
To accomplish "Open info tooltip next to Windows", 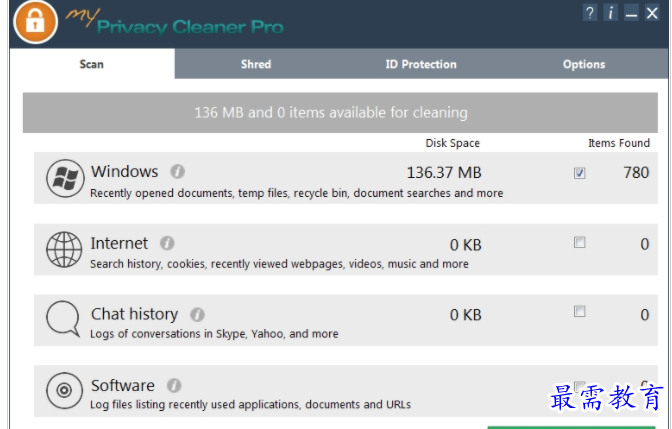I will (177, 171).
